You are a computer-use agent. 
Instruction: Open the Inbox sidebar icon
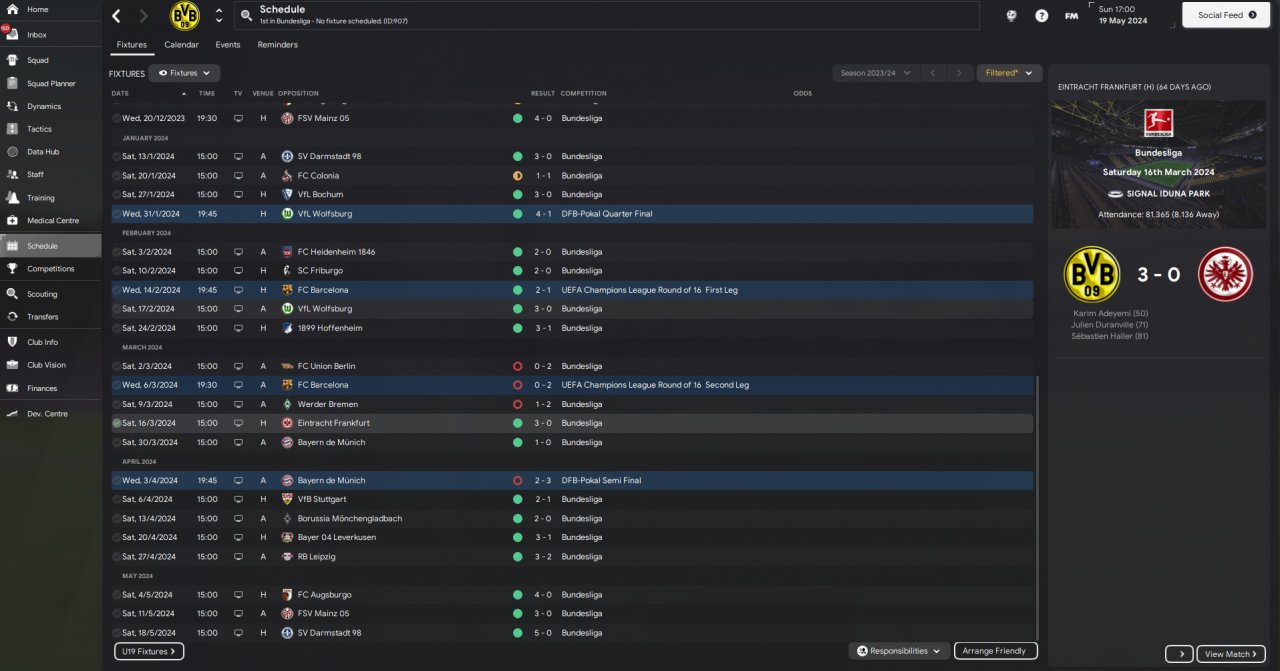pos(12,35)
